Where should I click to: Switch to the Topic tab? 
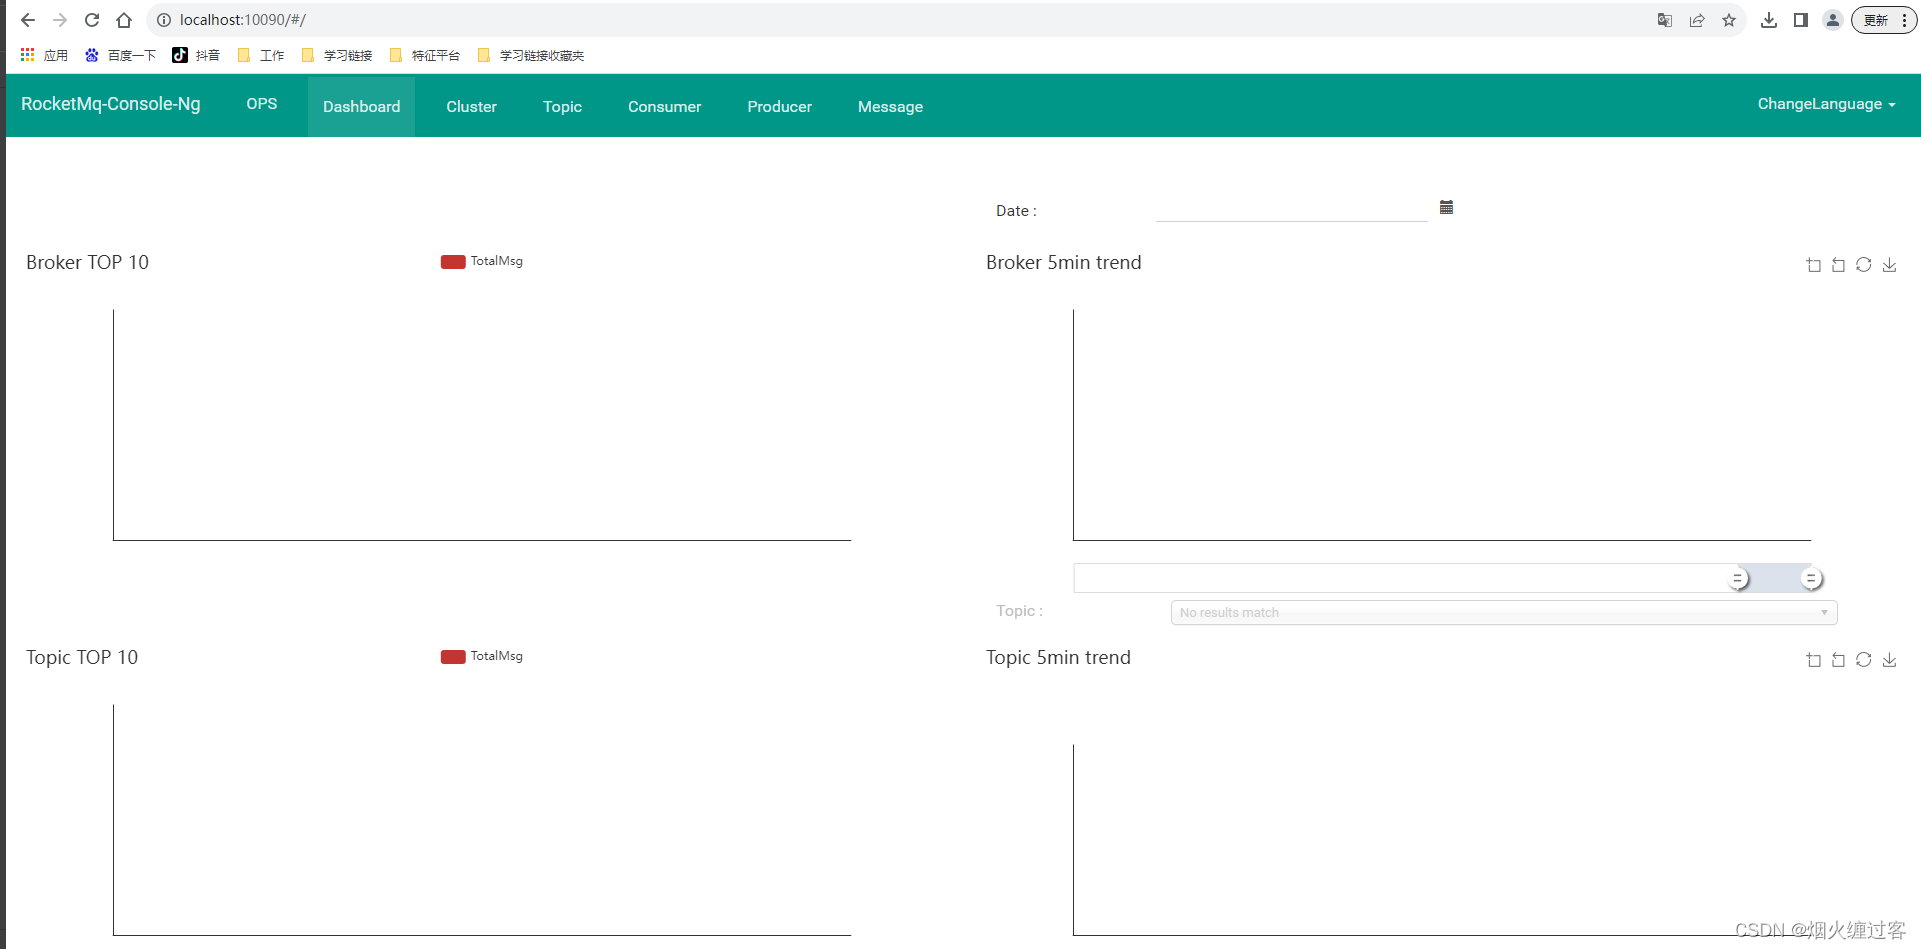562,106
